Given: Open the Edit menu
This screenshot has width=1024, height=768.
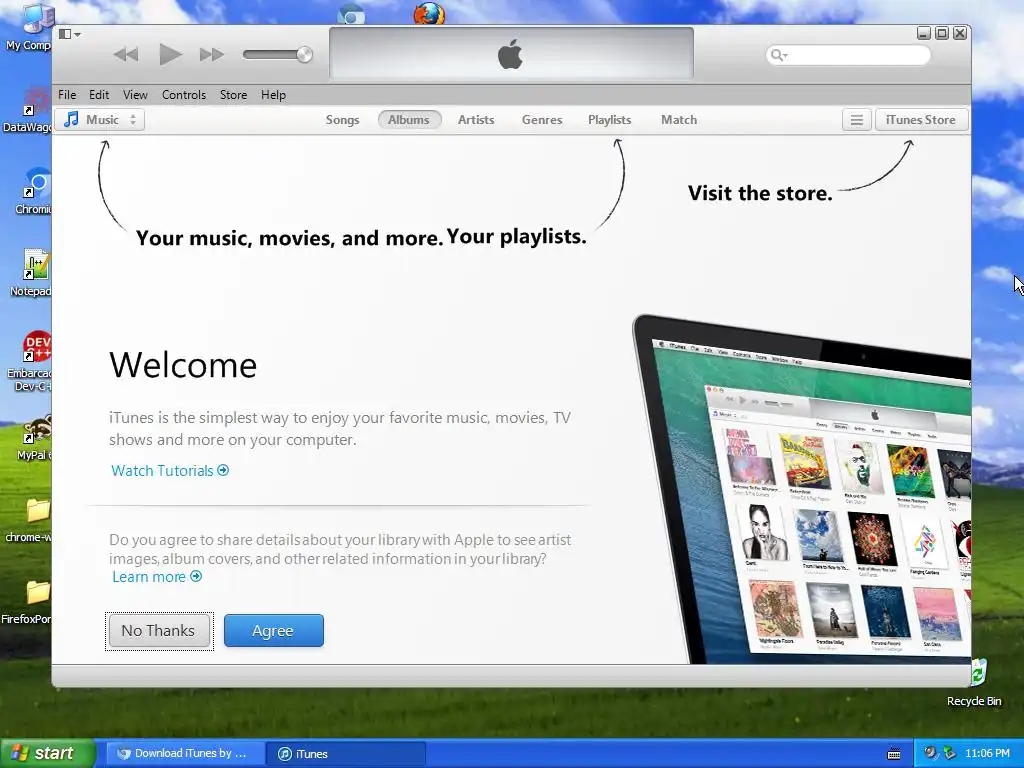Looking at the screenshot, I should [x=99, y=95].
